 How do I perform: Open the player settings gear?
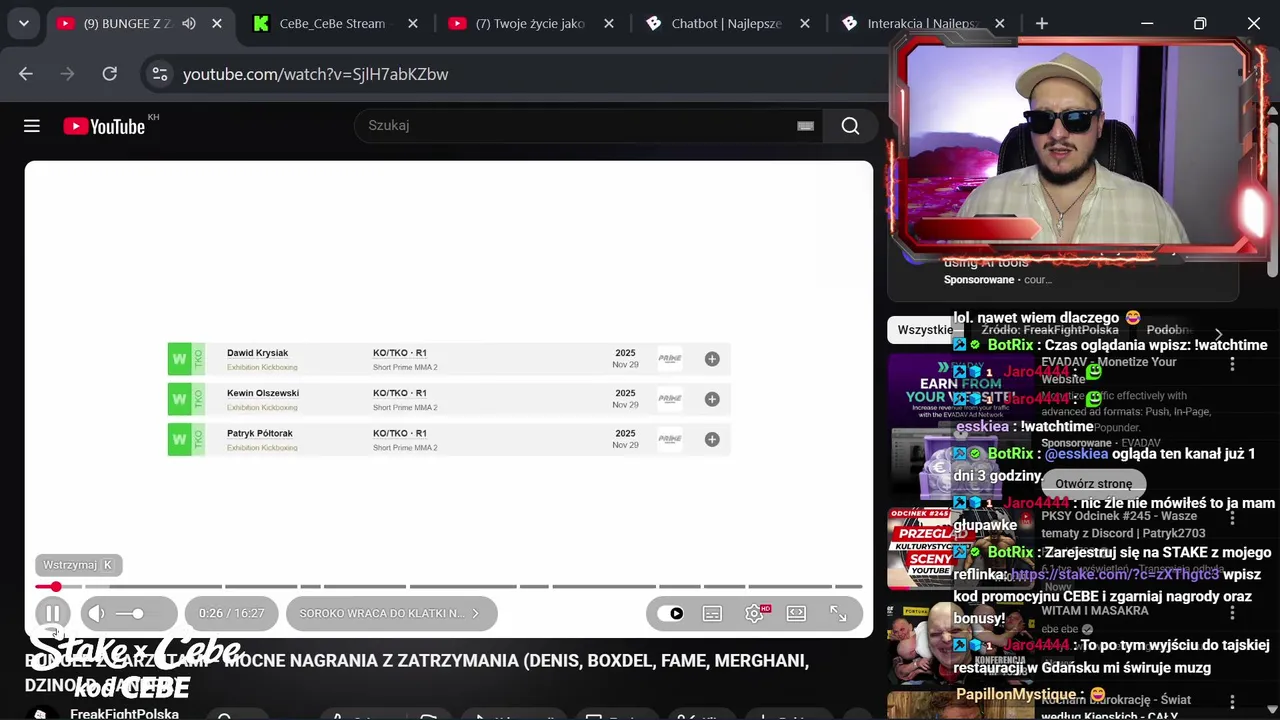click(x=755, y=613)
